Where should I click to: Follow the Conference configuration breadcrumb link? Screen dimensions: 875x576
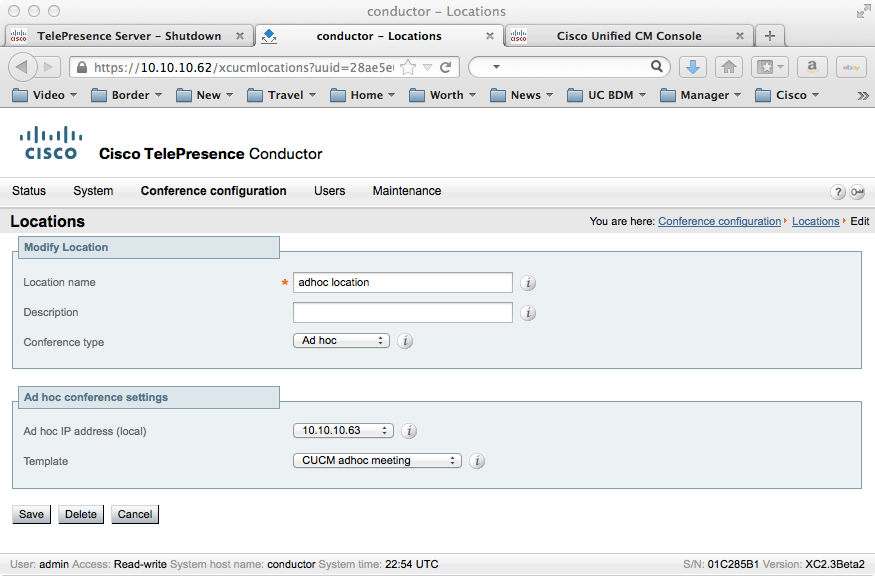click(x=719, y=221)
